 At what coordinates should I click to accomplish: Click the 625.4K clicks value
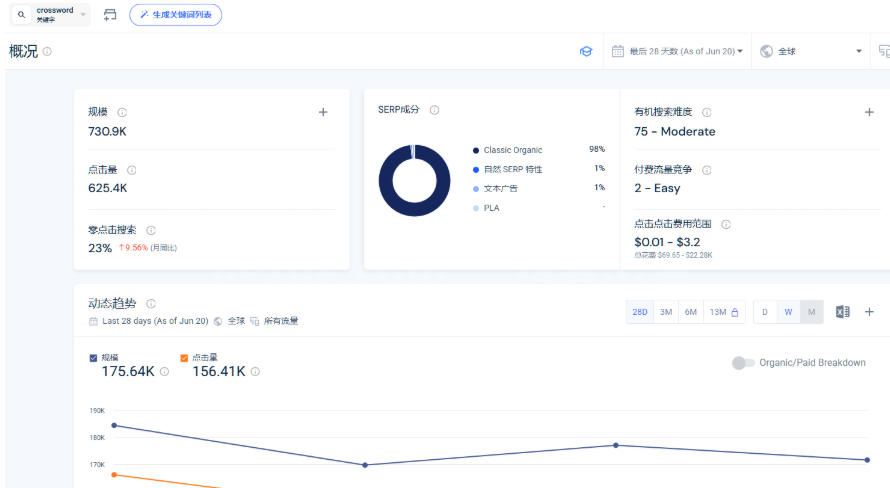(x=107, y=188)
